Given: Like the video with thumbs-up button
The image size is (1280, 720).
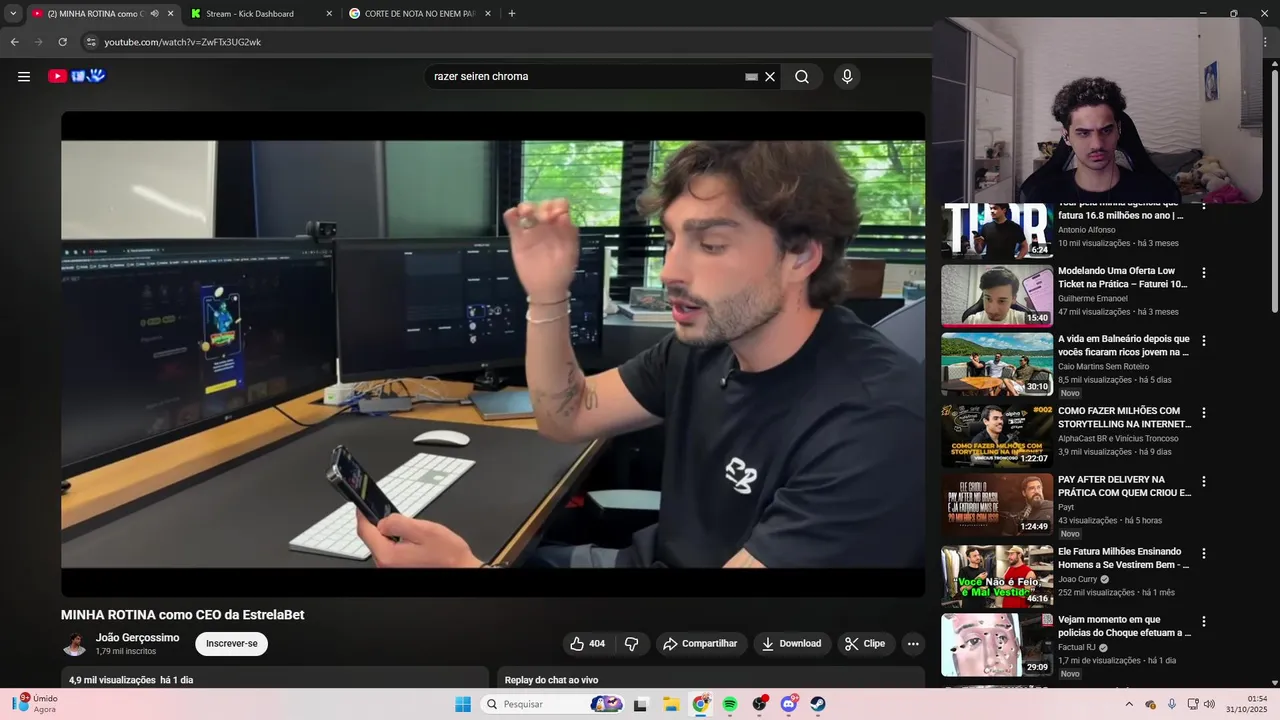Looking at the screenshot, I should (587, 644).
